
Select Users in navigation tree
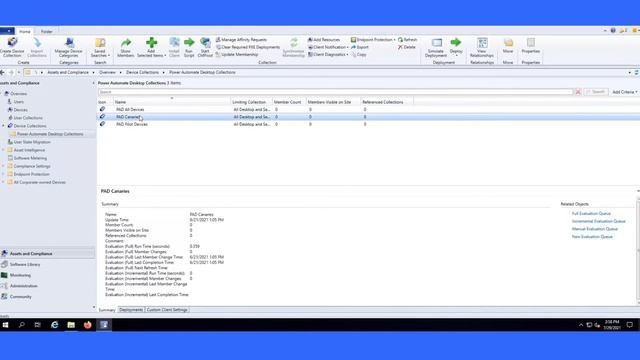pyautogui.click(x=19, y=102)
